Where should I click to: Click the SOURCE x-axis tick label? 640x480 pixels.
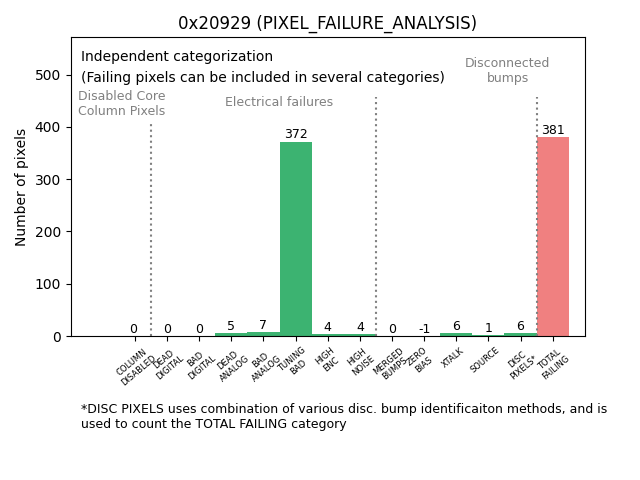[485, 360]
